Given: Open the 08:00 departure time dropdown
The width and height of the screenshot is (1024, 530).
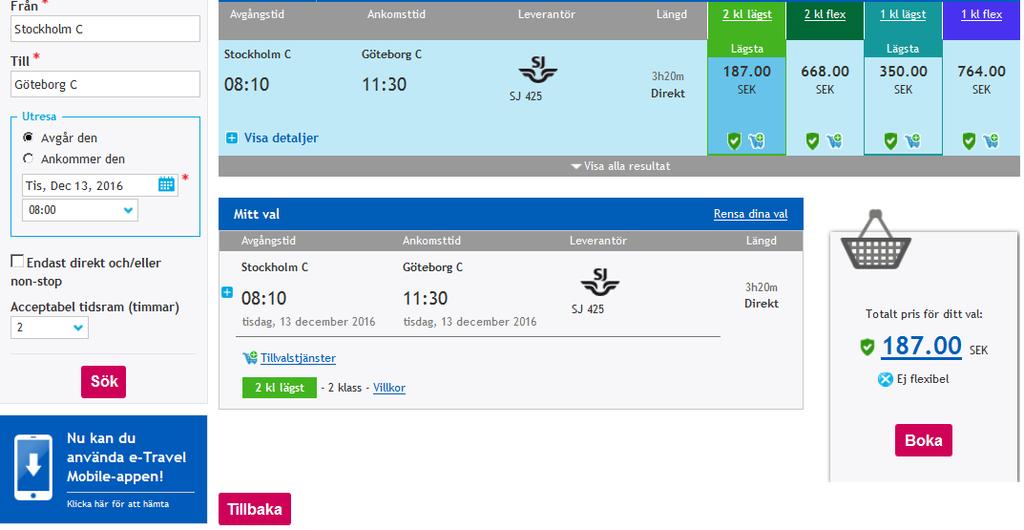Looking at the screenshot, I should point(80,210).
